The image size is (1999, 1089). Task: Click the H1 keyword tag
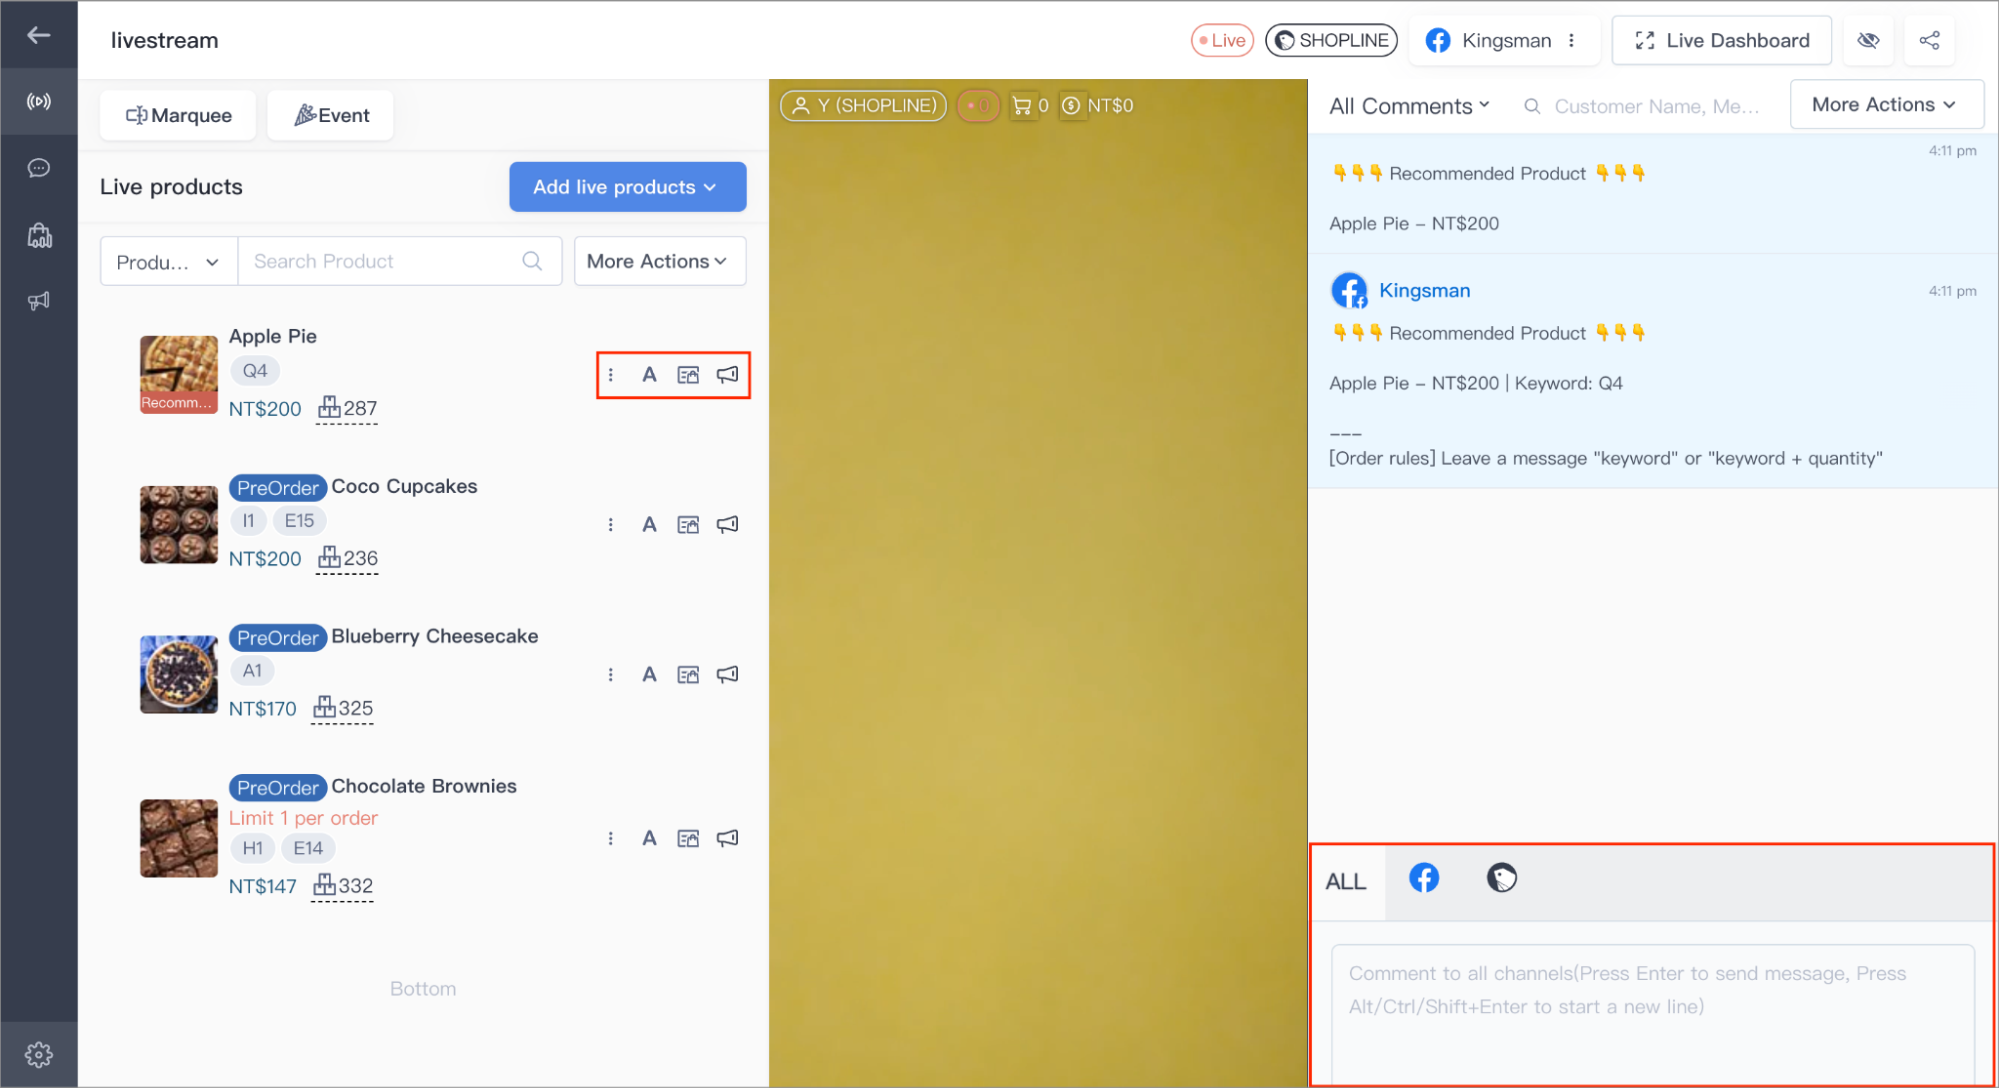pos(252,849)
